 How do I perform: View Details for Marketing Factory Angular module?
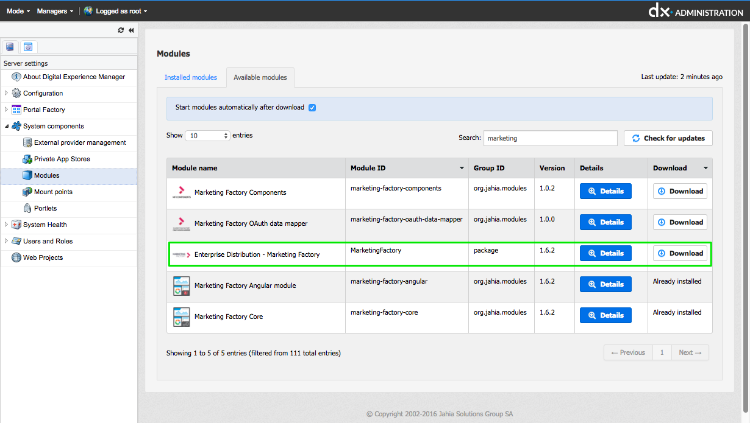pyautogui.click(x=606, y=284)
